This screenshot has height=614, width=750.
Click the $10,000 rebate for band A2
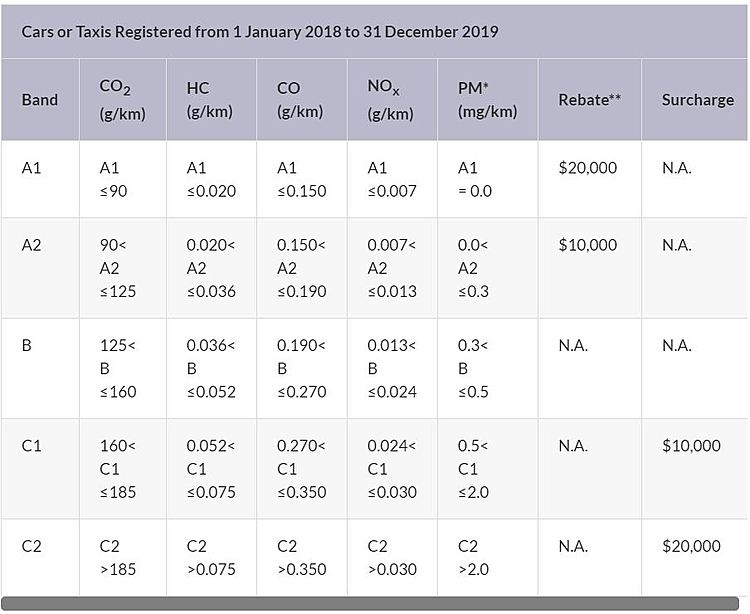tap(588, 245)
